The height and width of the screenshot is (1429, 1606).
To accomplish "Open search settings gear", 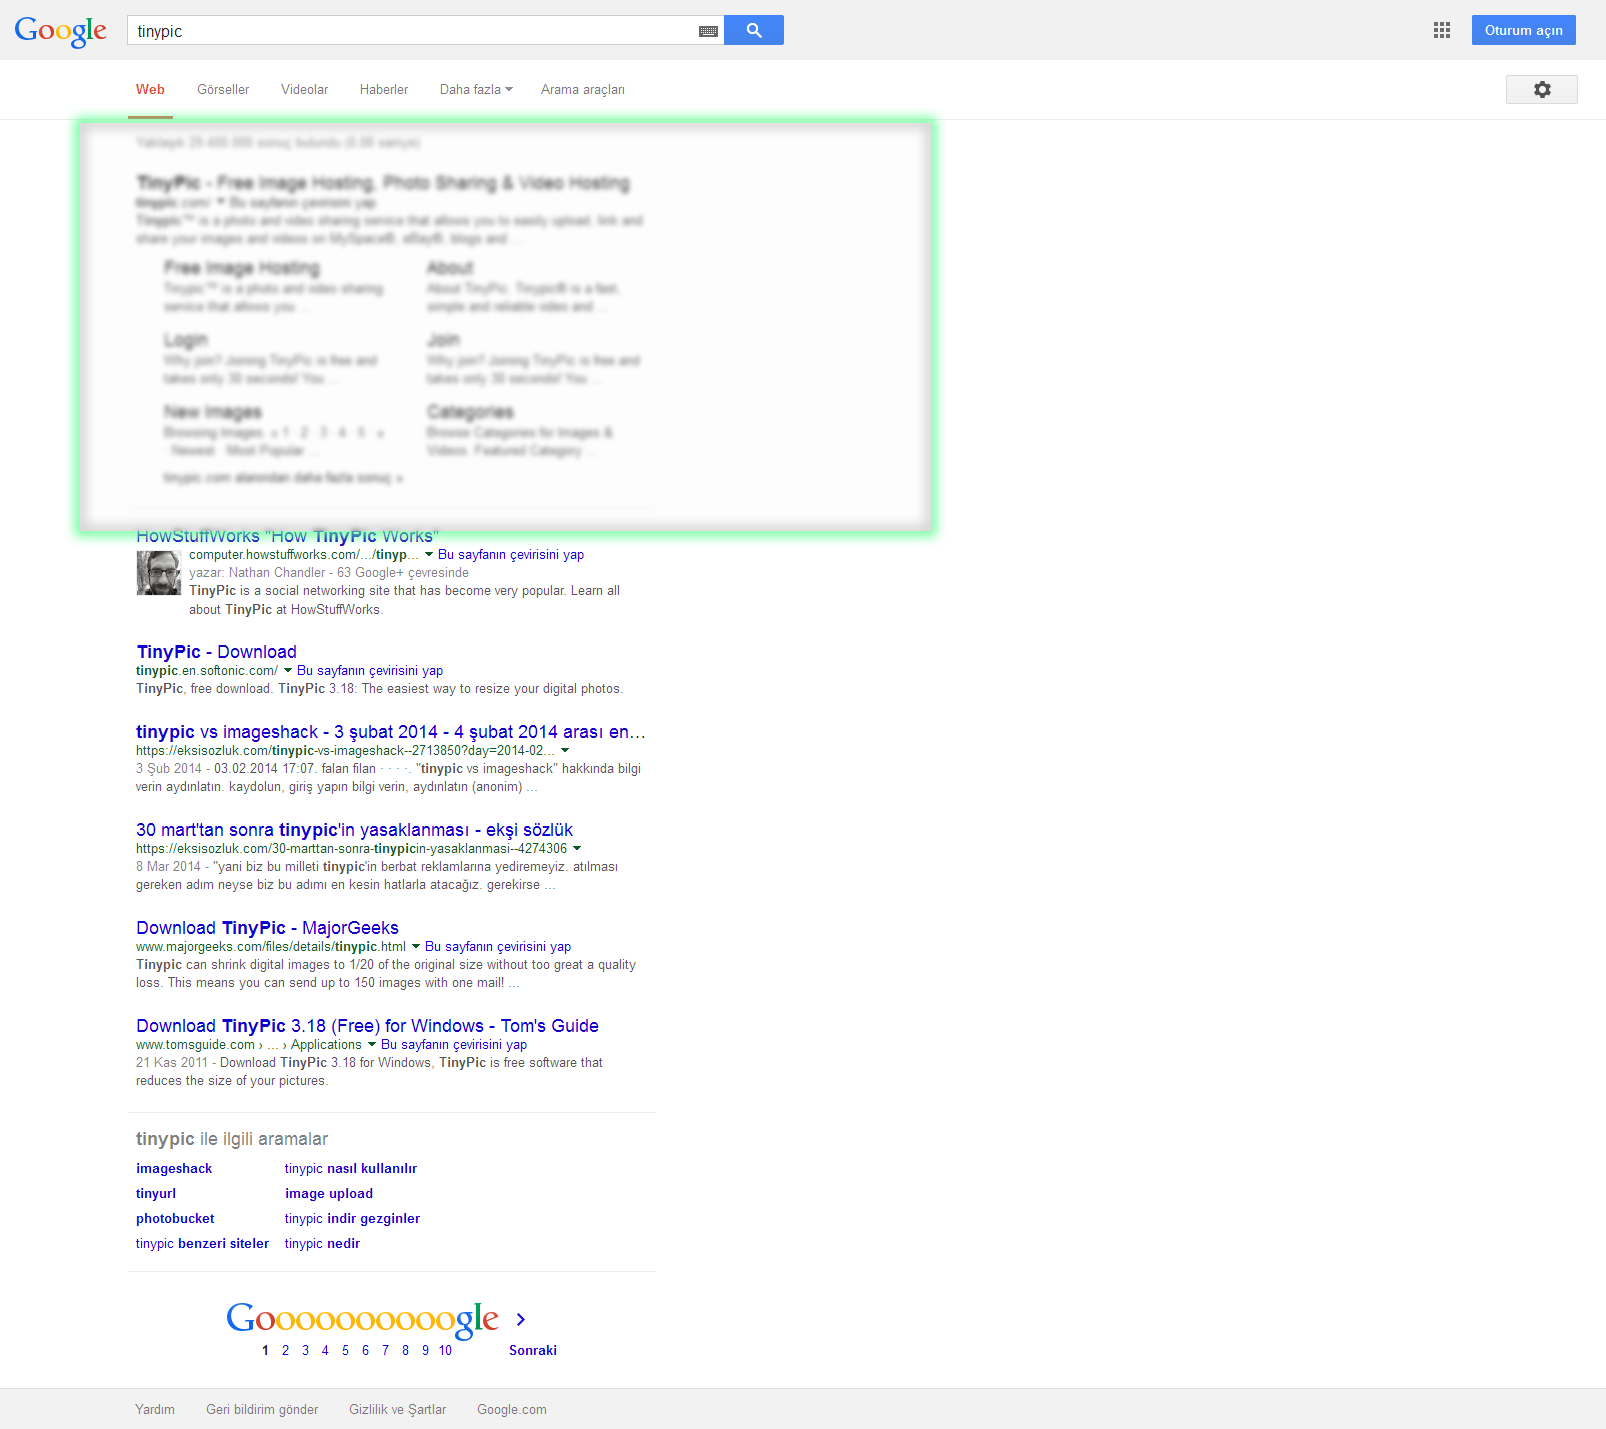I will coord(1542,89).
